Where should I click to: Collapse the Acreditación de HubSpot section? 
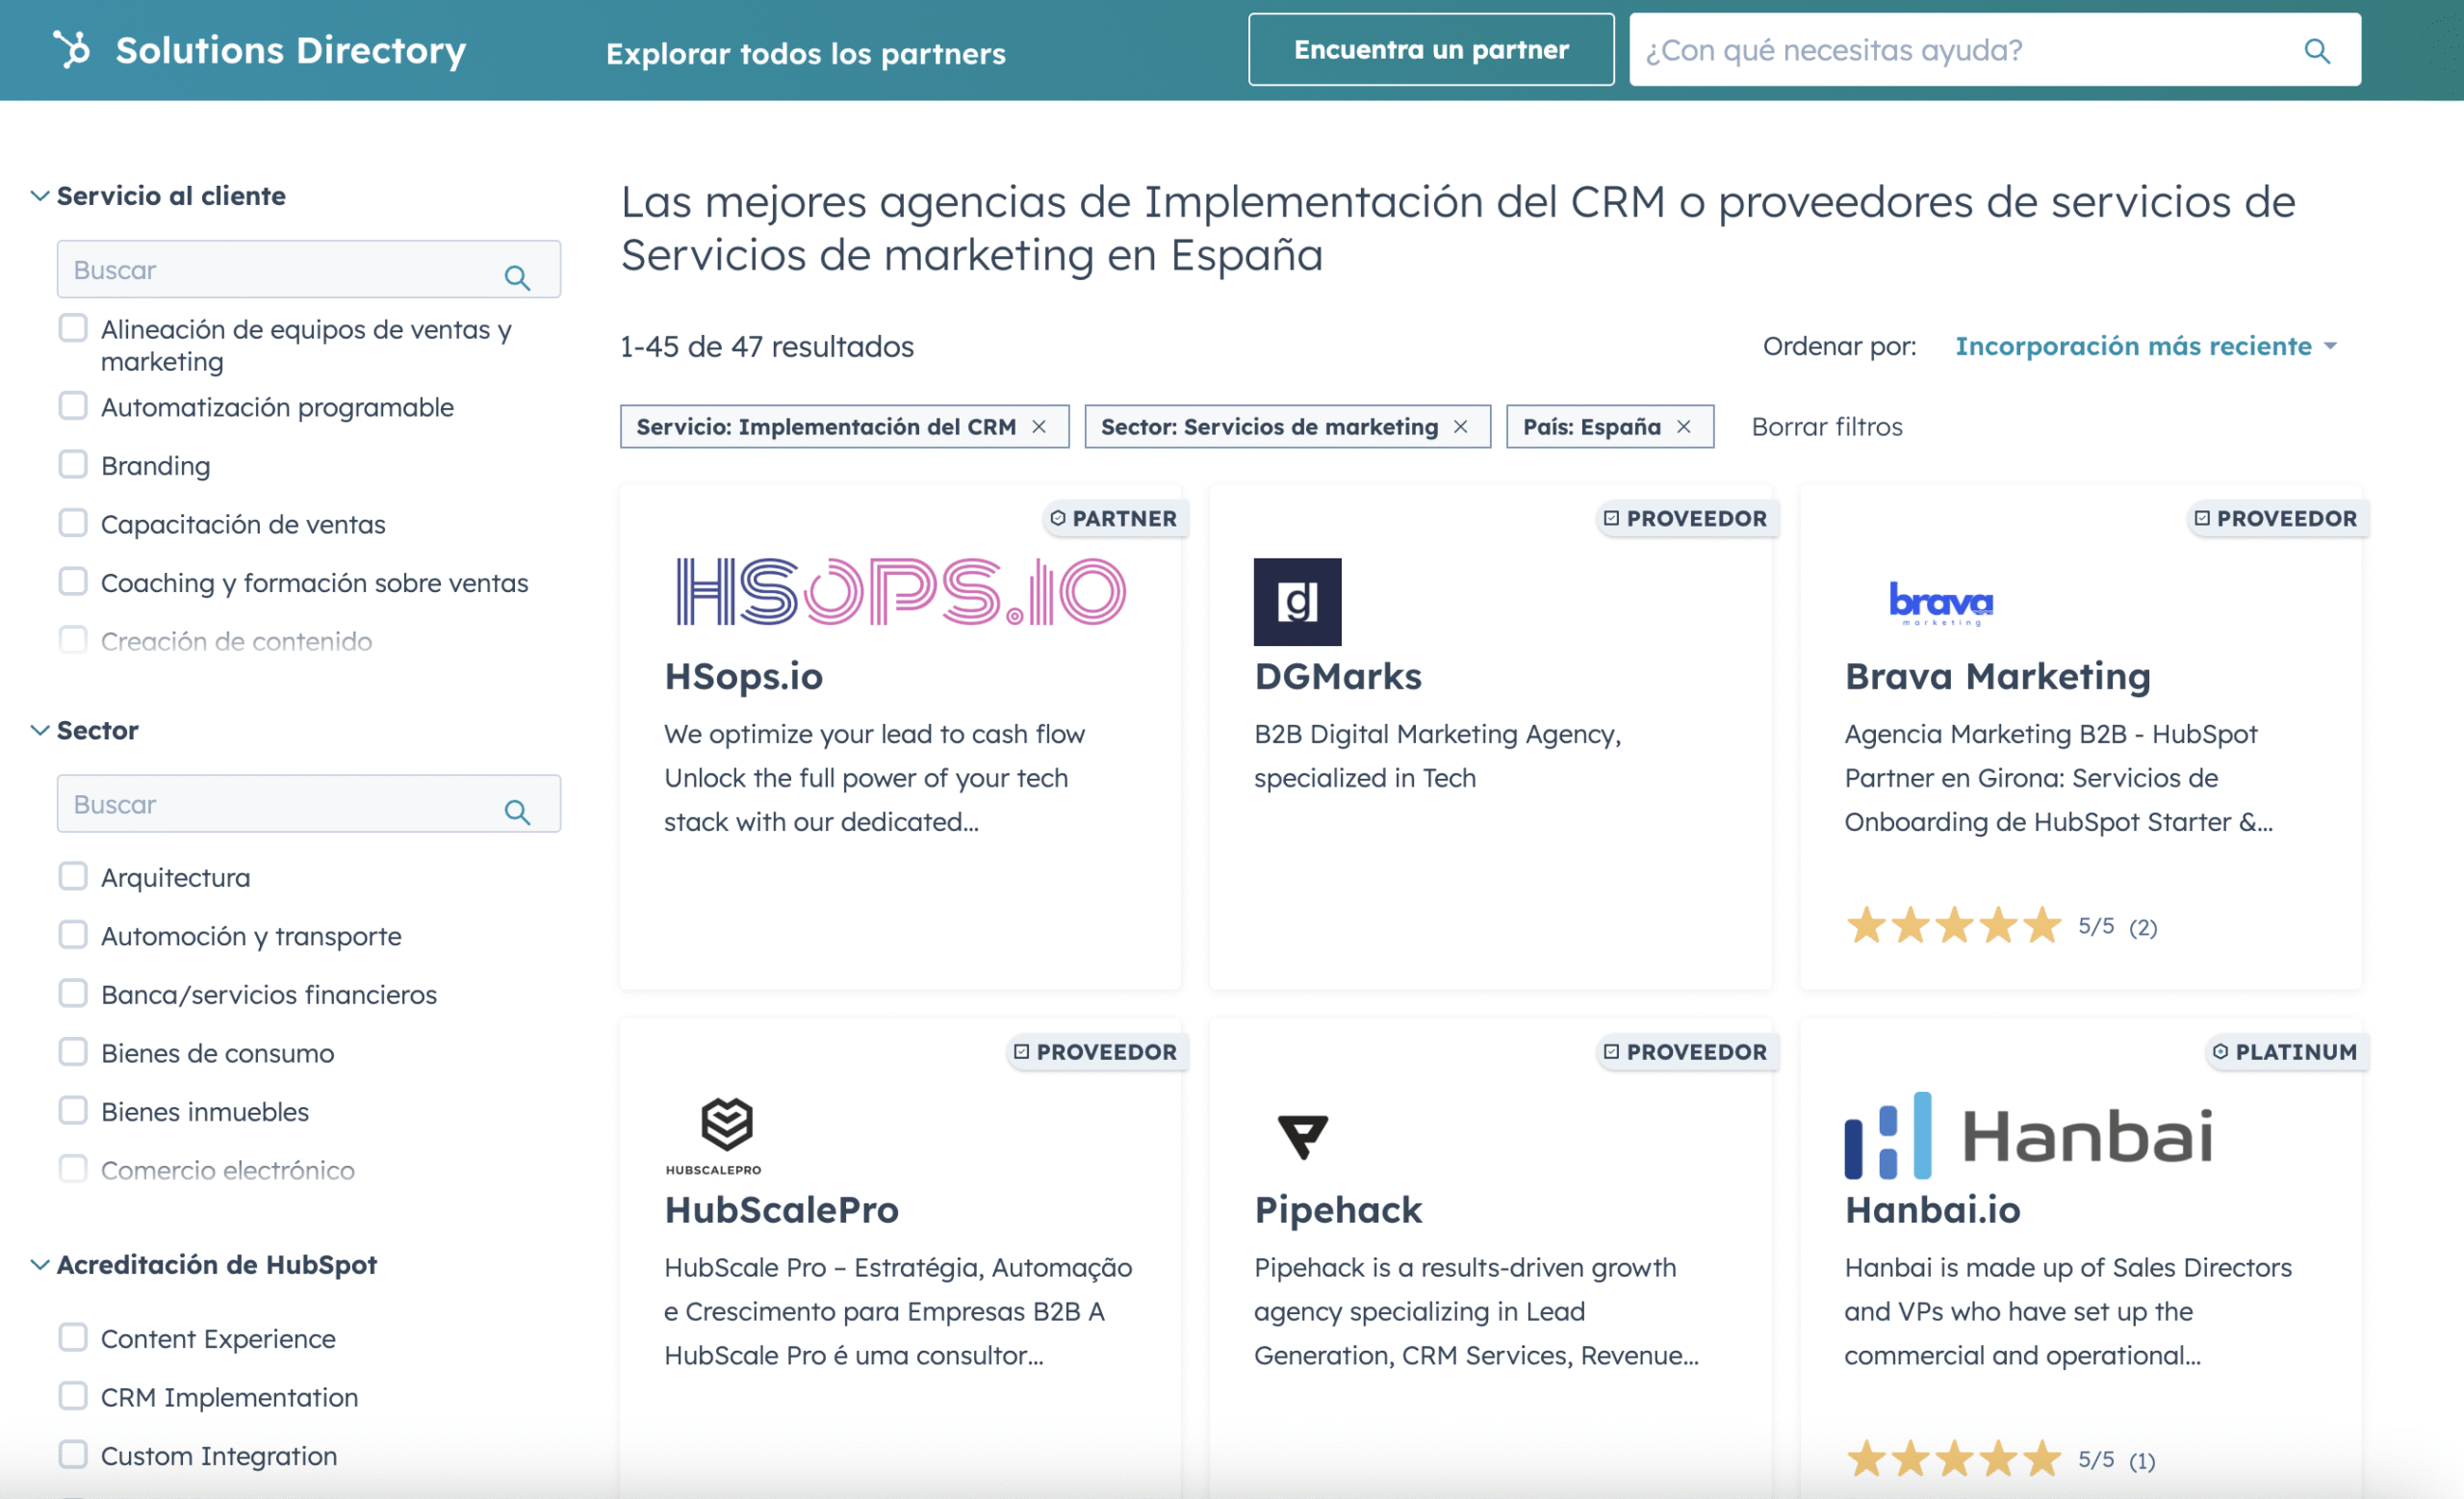click(x=40, y=1264)
